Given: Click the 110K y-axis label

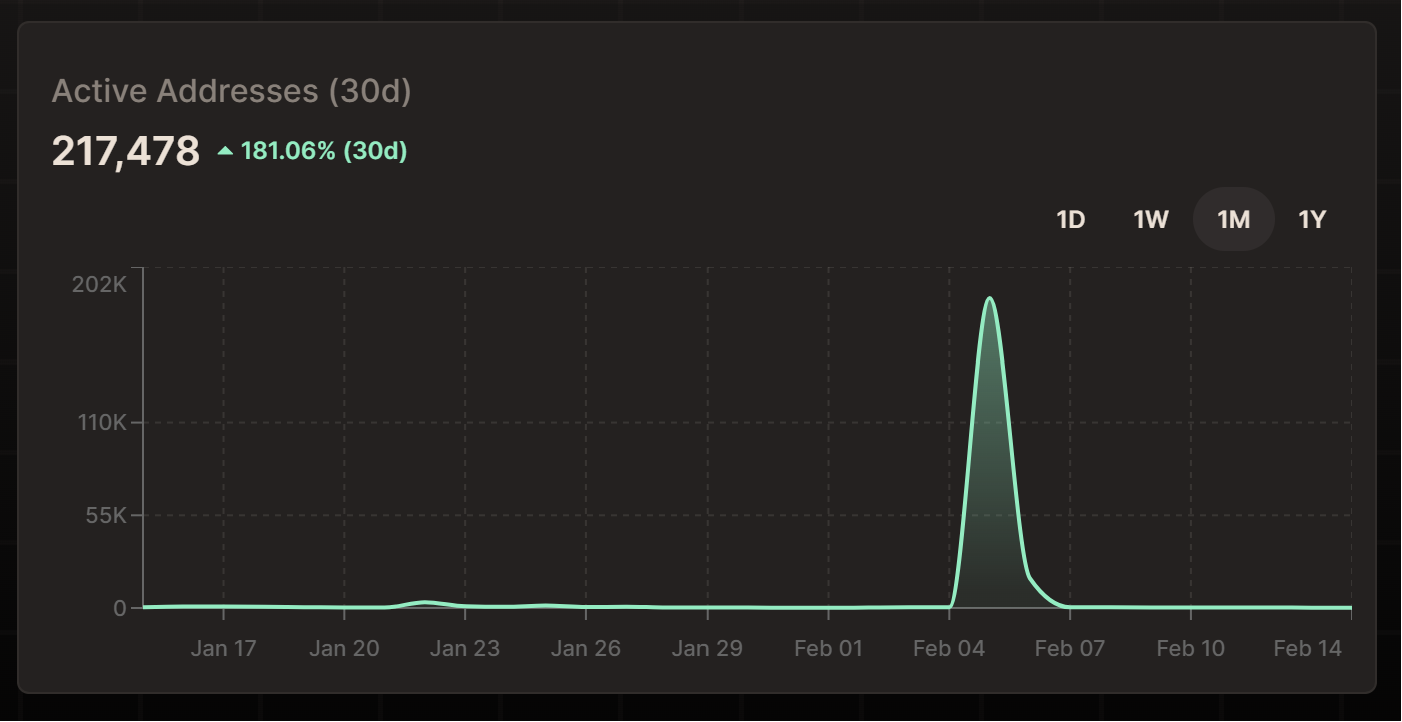Looking at the screenshot, I should point(102,423).
